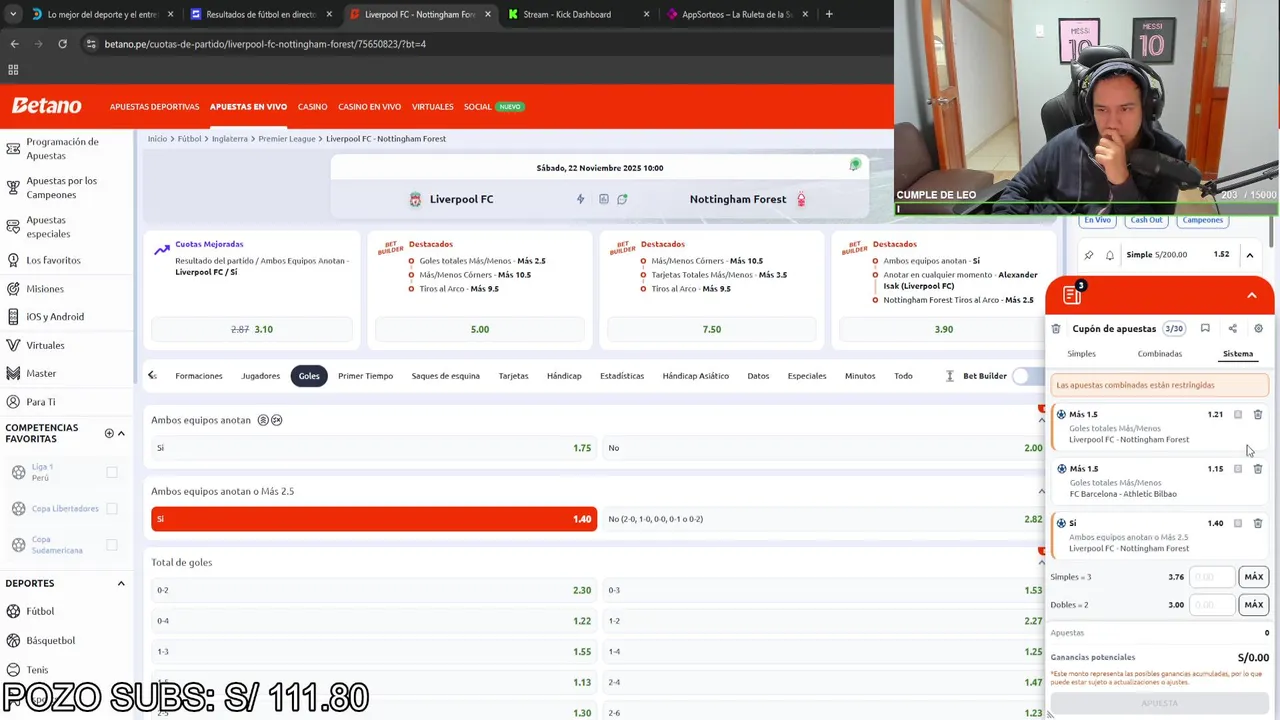Click the pin icon next to Simple bet
The height and width of the screenshot is (720, 1280).
pos(1089,255)
